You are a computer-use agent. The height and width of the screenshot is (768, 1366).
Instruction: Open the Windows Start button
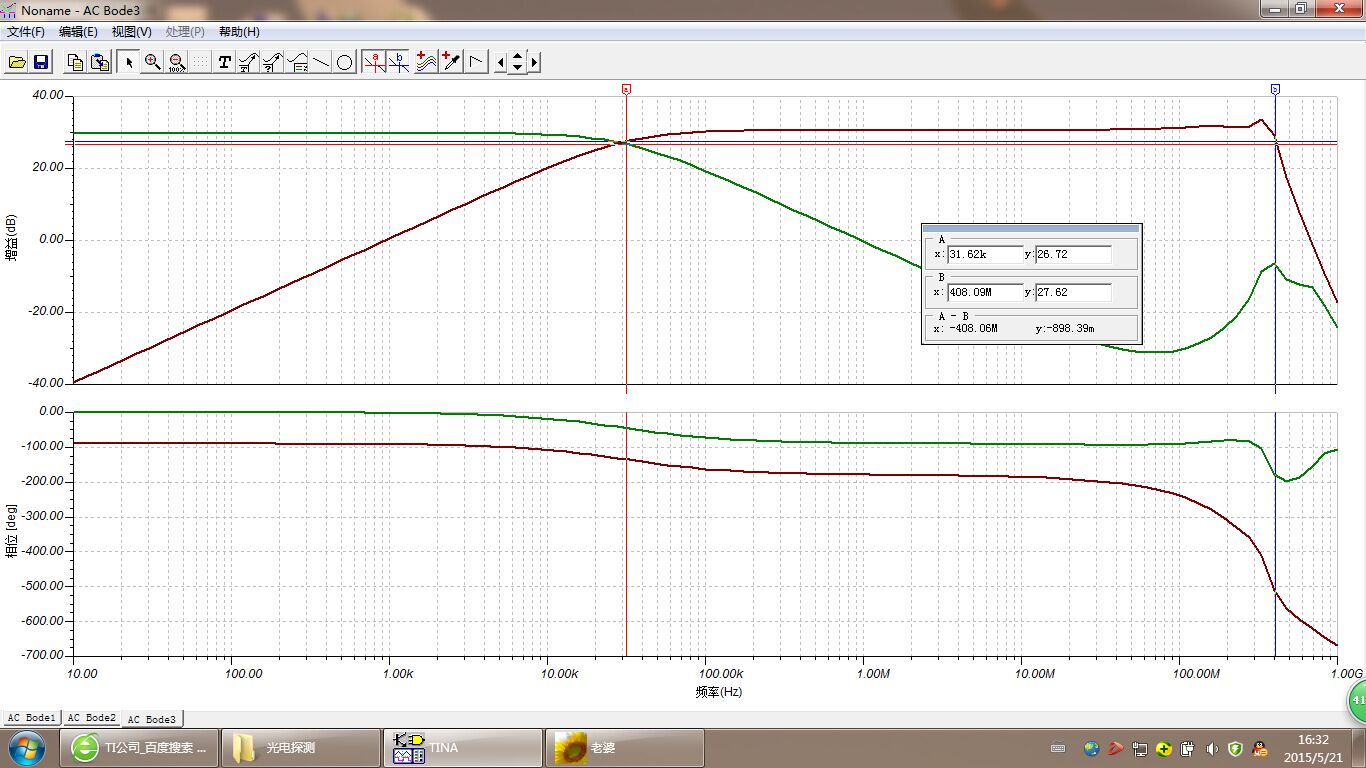pyautogui.click(x=25, y=747)
